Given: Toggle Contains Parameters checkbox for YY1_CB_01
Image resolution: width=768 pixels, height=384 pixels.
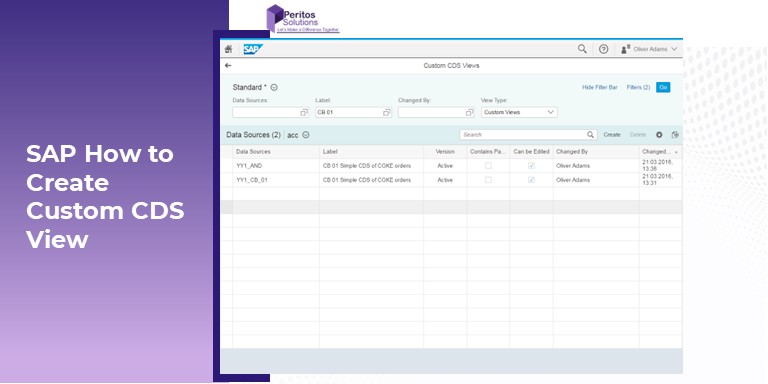Looking at the screenshot, I should click(488, 180).
